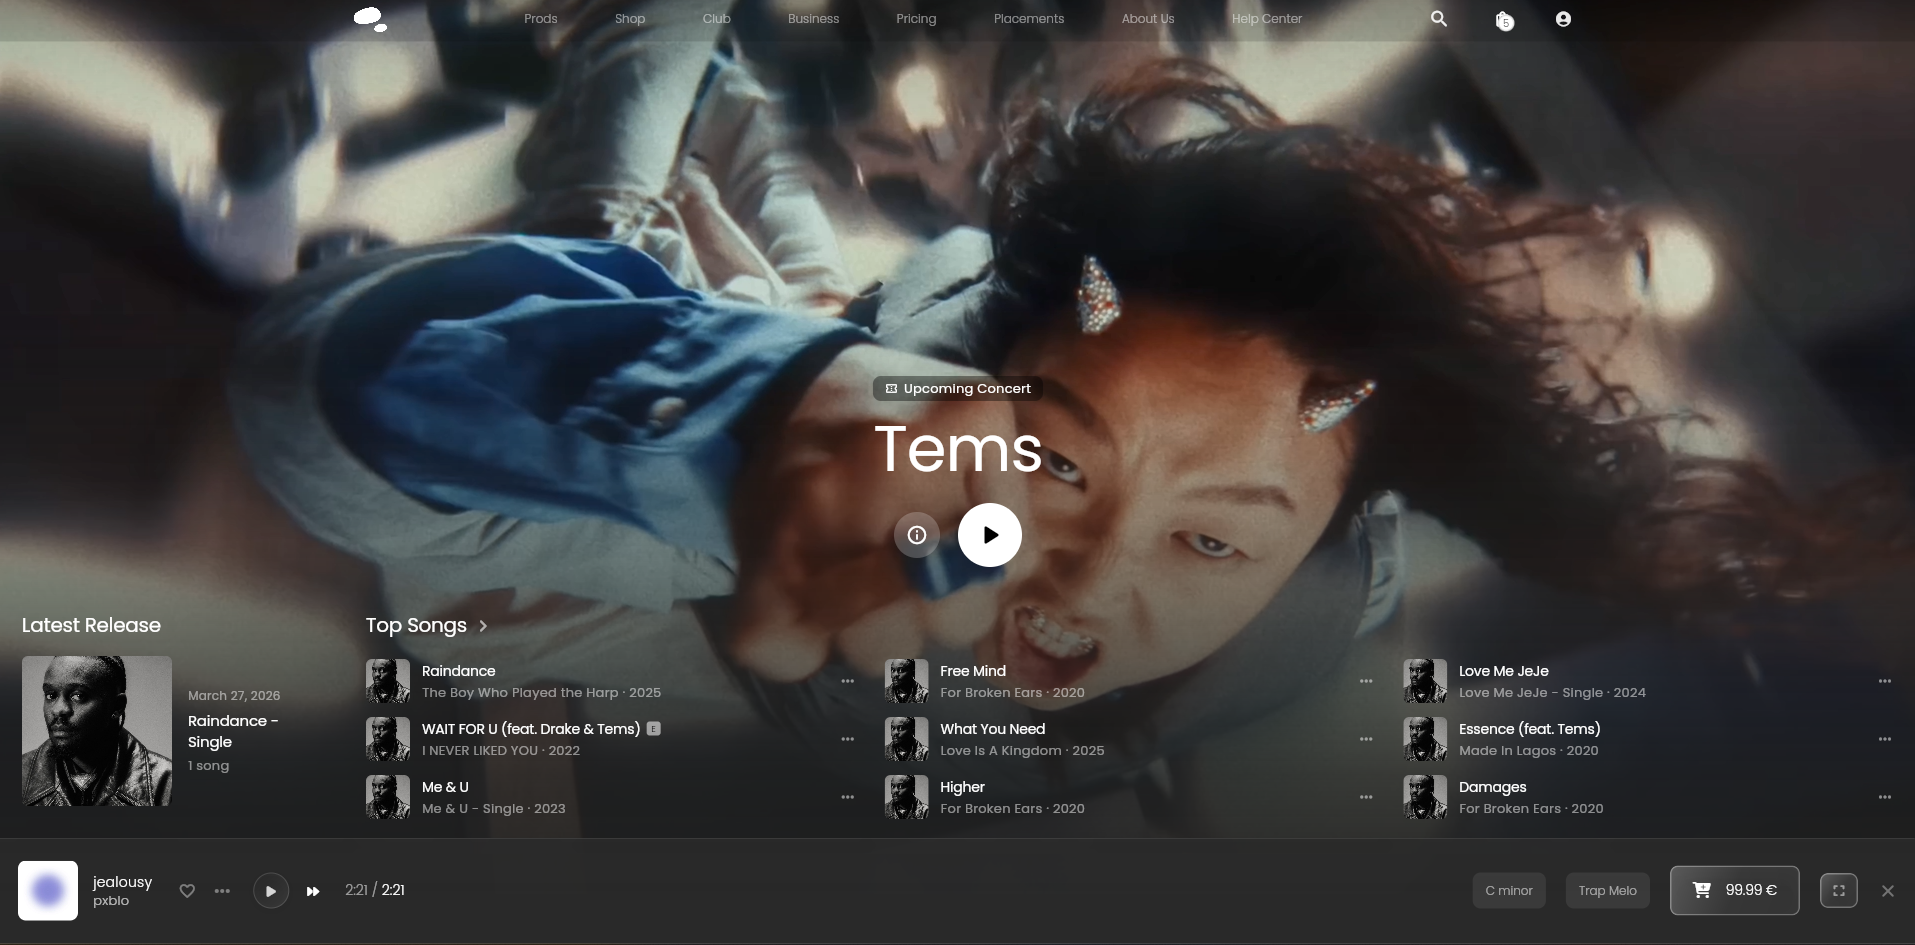The image size is (1915, 945).
Task: Click the Love Me JeJe song thumbnail
Action: click(1425, 681)
